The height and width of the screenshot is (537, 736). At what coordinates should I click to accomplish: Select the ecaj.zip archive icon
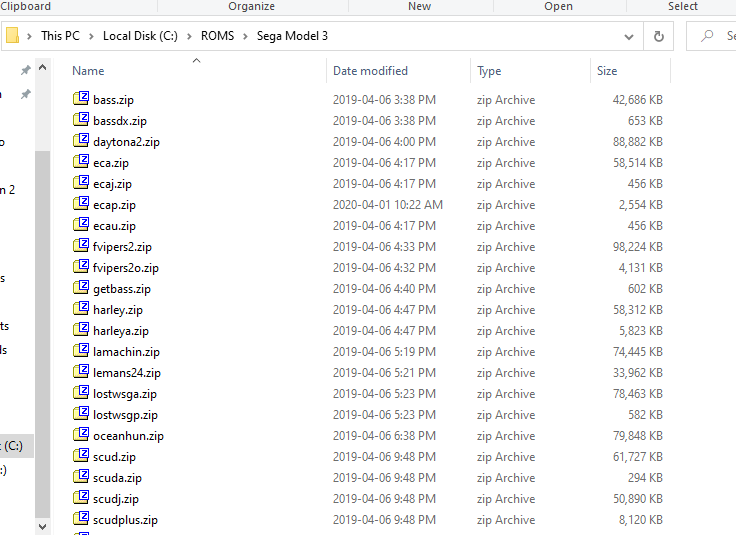point(81,183)
